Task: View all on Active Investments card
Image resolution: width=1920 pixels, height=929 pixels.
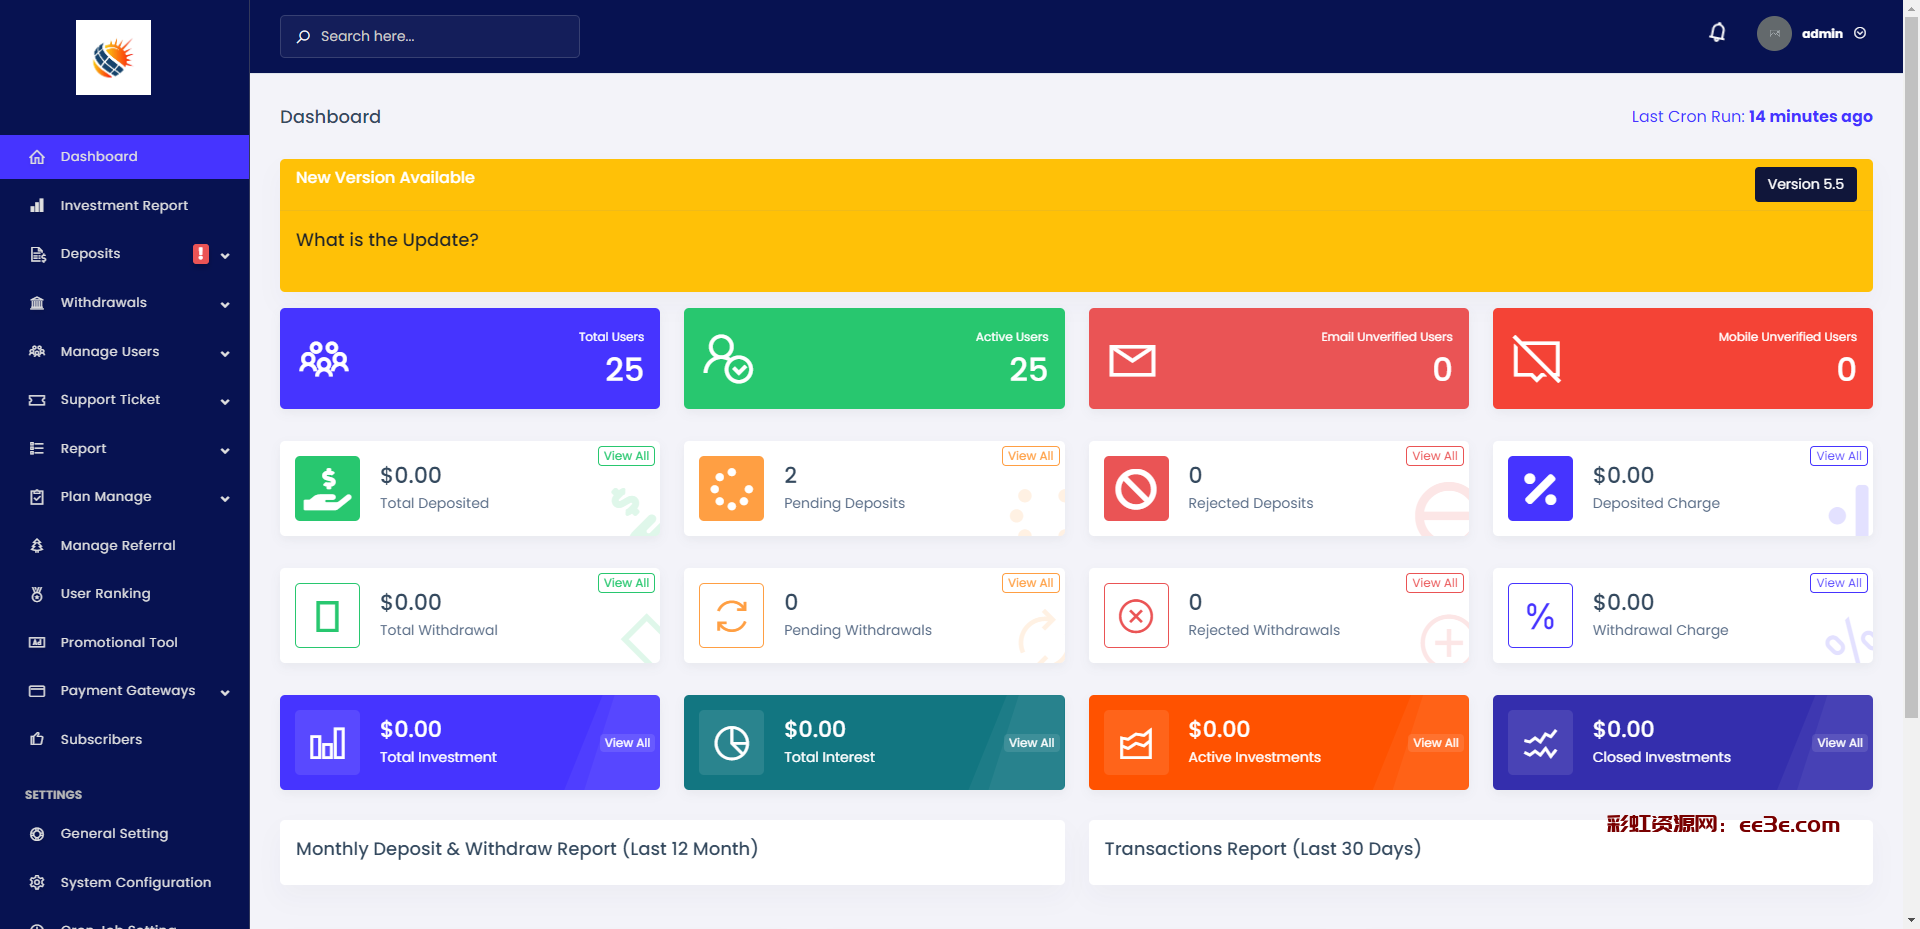Action: pyautogui.click(x=1436, y=743)
